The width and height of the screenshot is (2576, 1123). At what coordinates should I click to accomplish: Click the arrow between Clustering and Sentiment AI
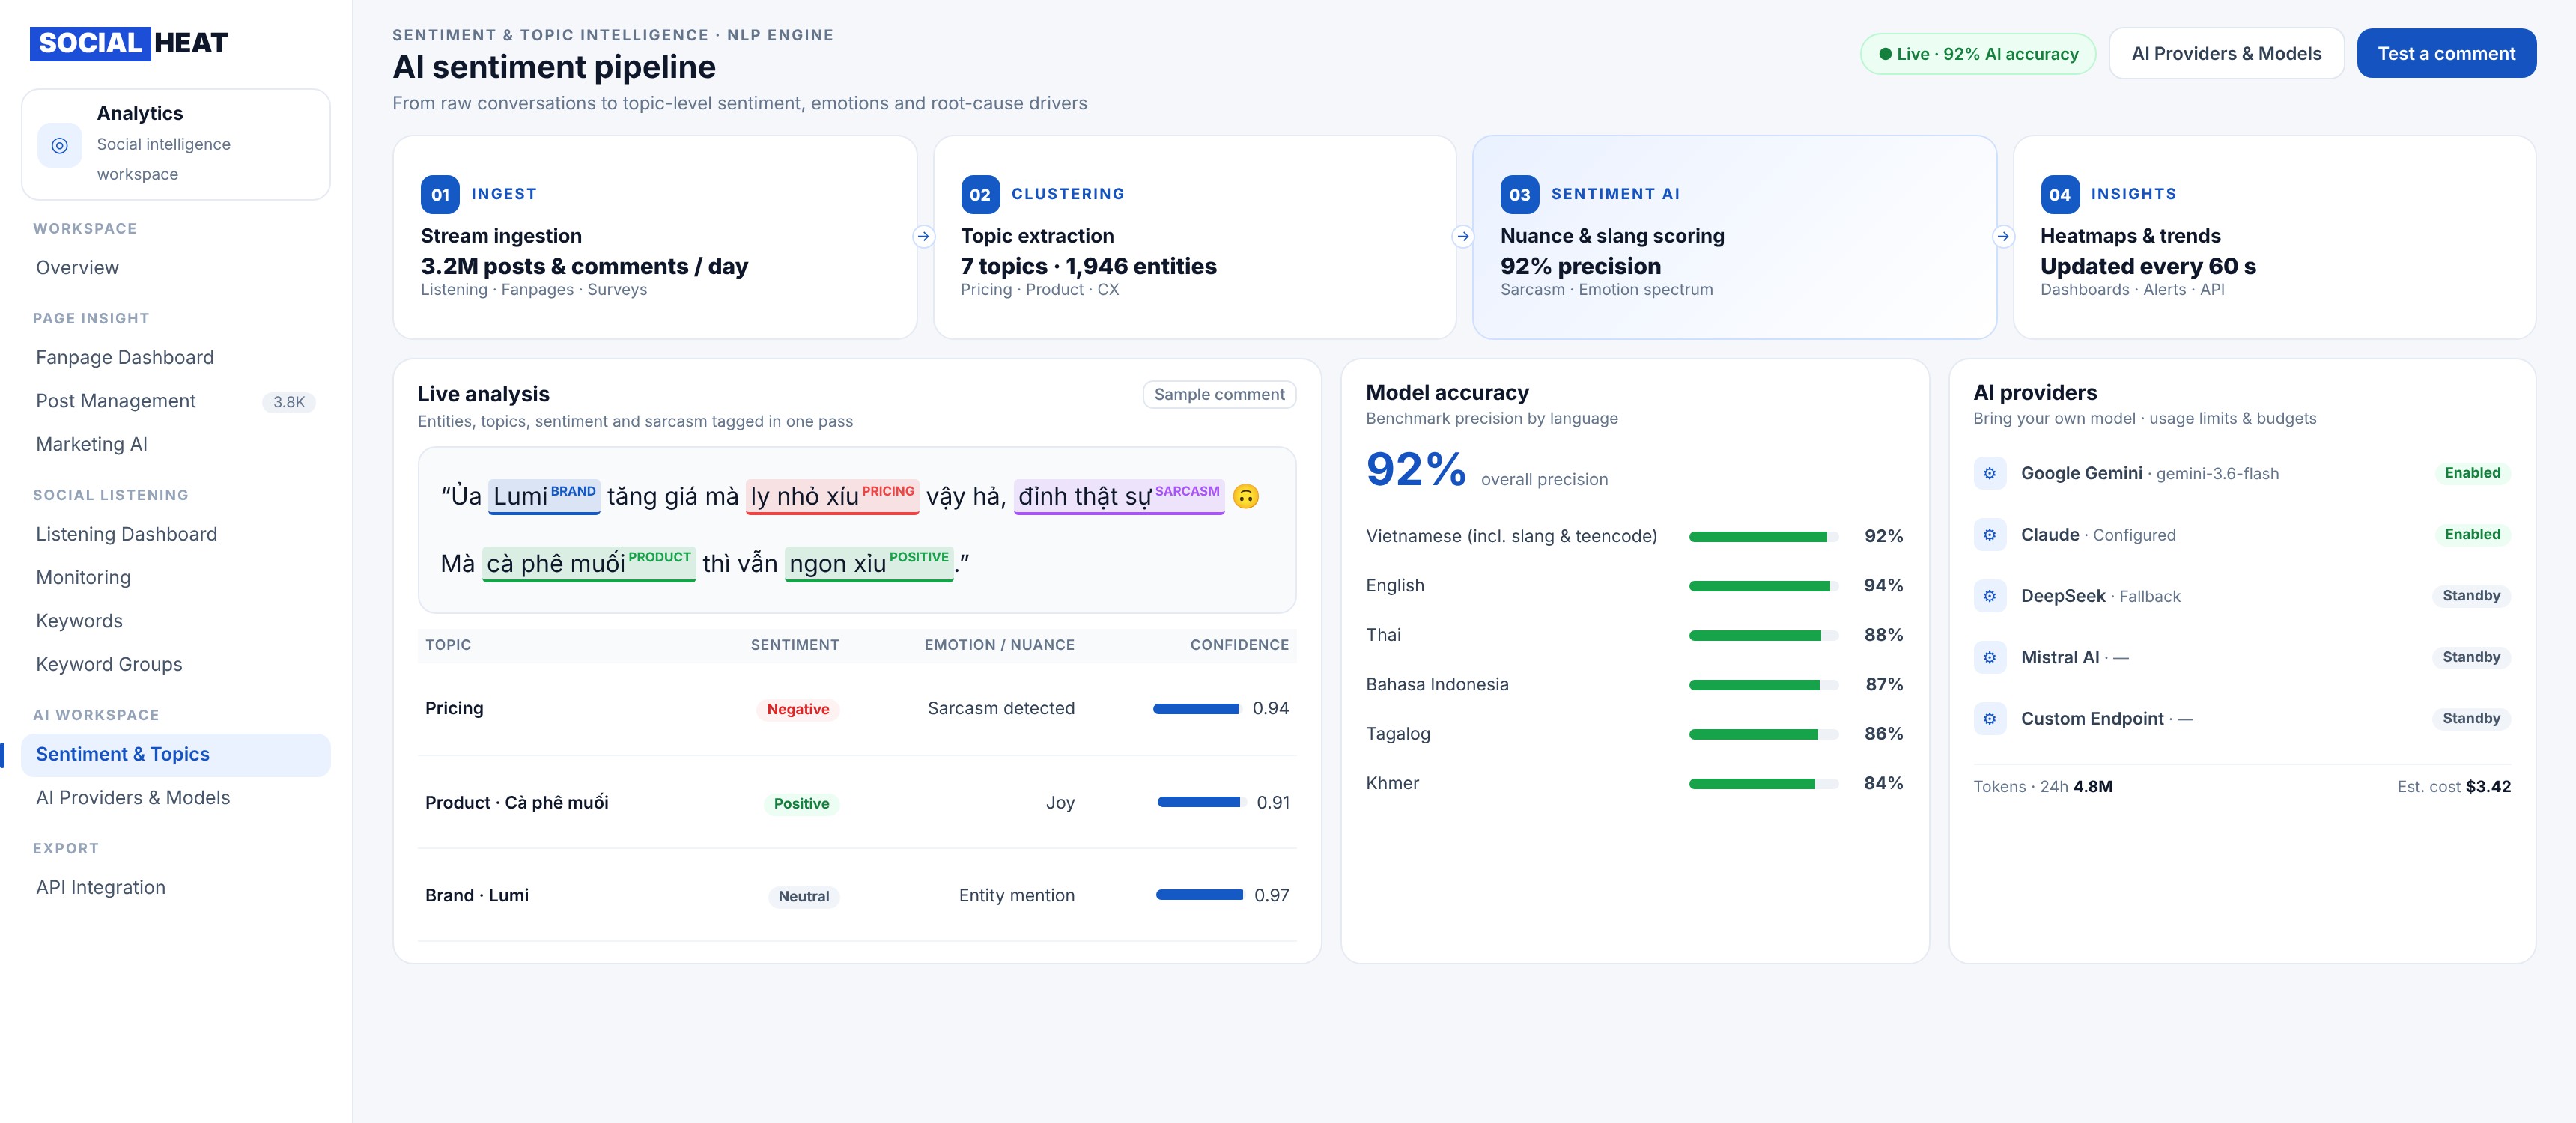coord(1463,237)
